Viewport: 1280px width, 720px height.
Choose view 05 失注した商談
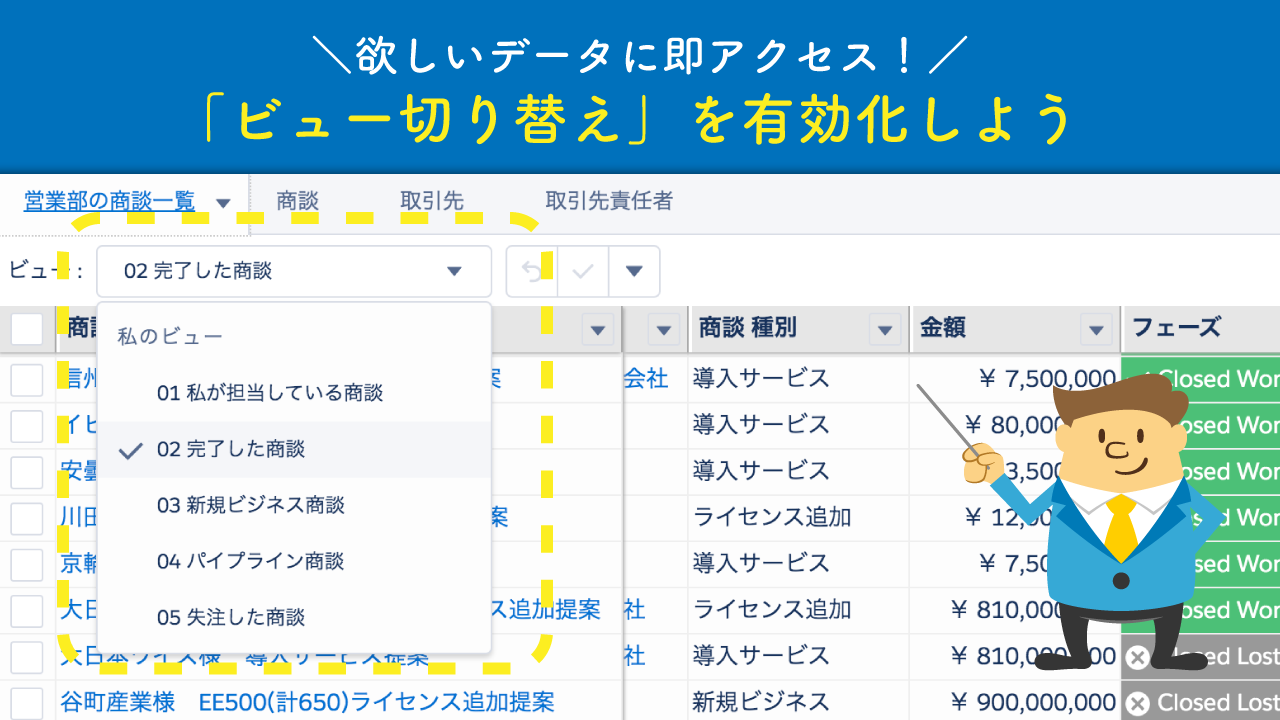coord(294,617)
